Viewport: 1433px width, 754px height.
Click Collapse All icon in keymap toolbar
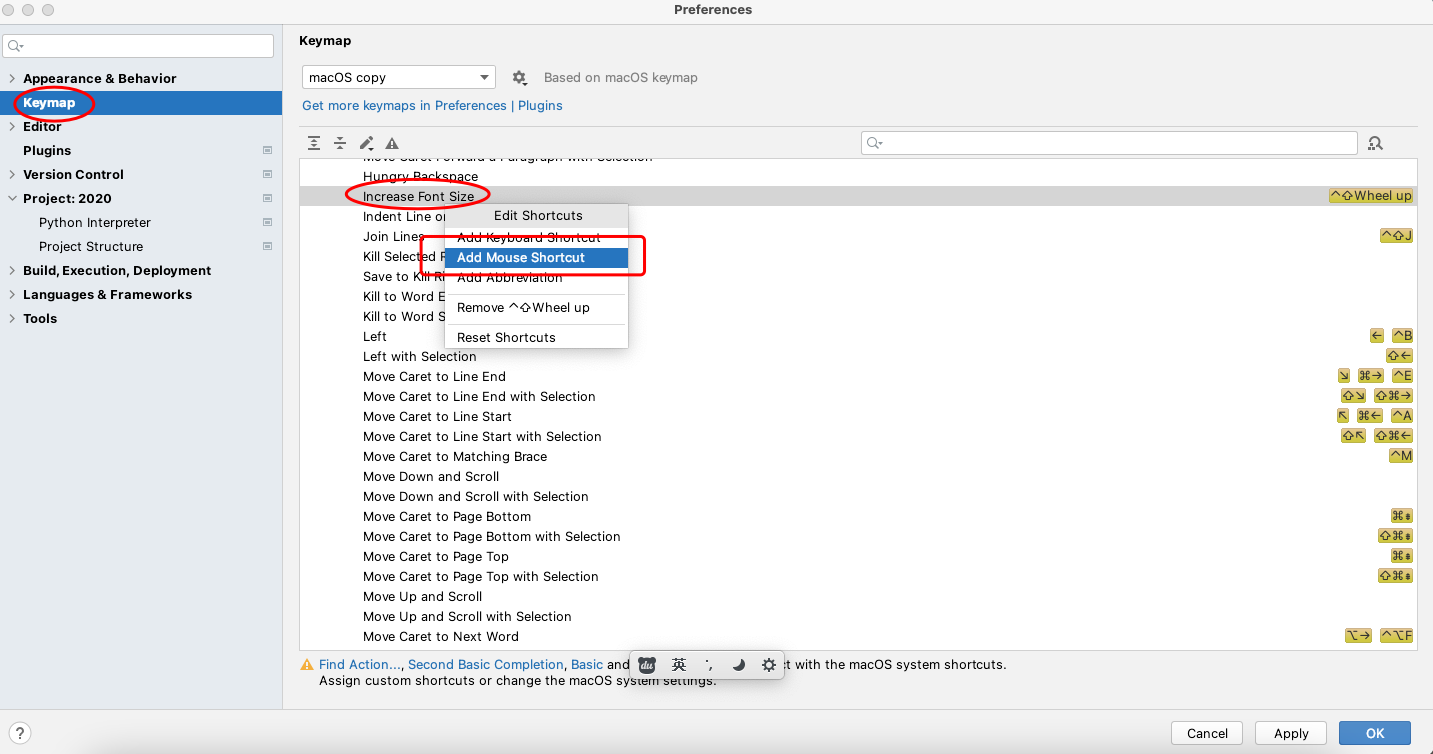(340, 143)
